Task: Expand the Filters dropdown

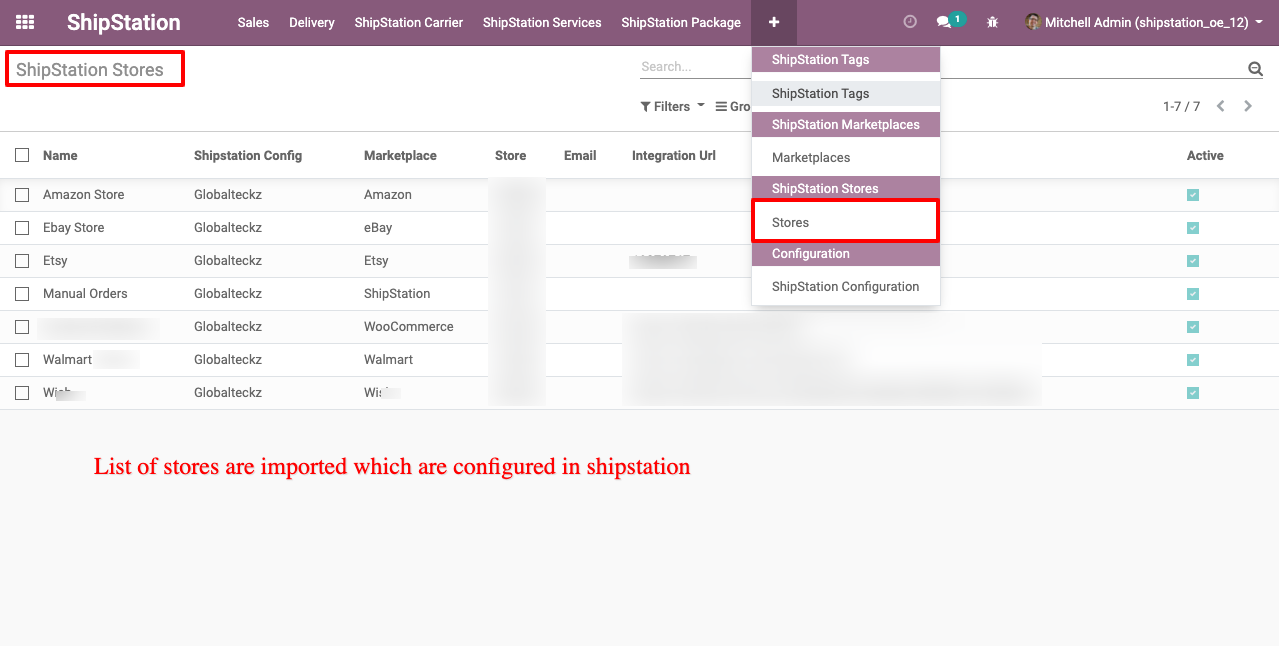Action: click(x=673, y=106)
